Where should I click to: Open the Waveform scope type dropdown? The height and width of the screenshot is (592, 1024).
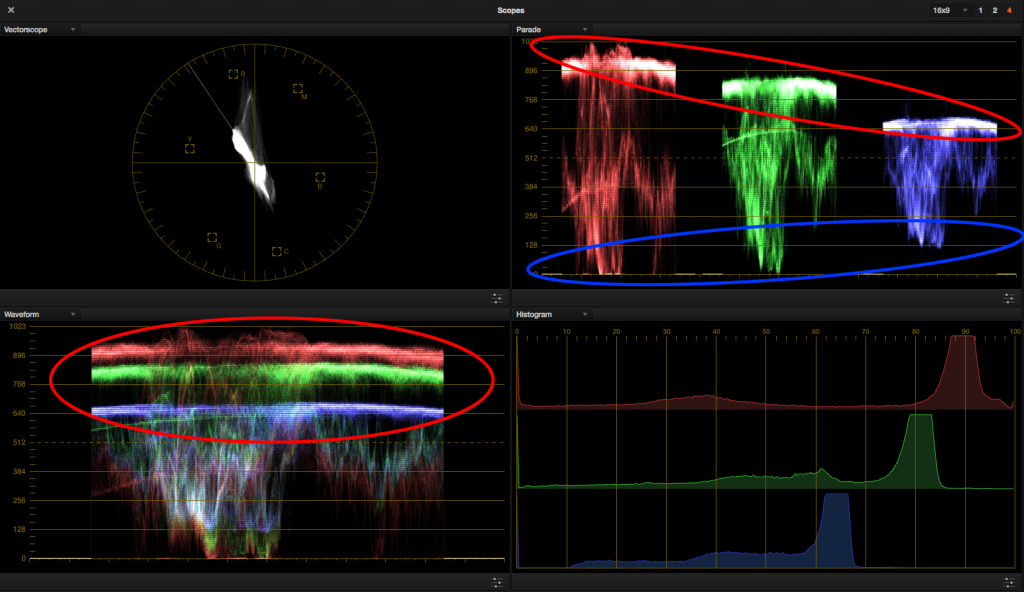tap(73, 314)
